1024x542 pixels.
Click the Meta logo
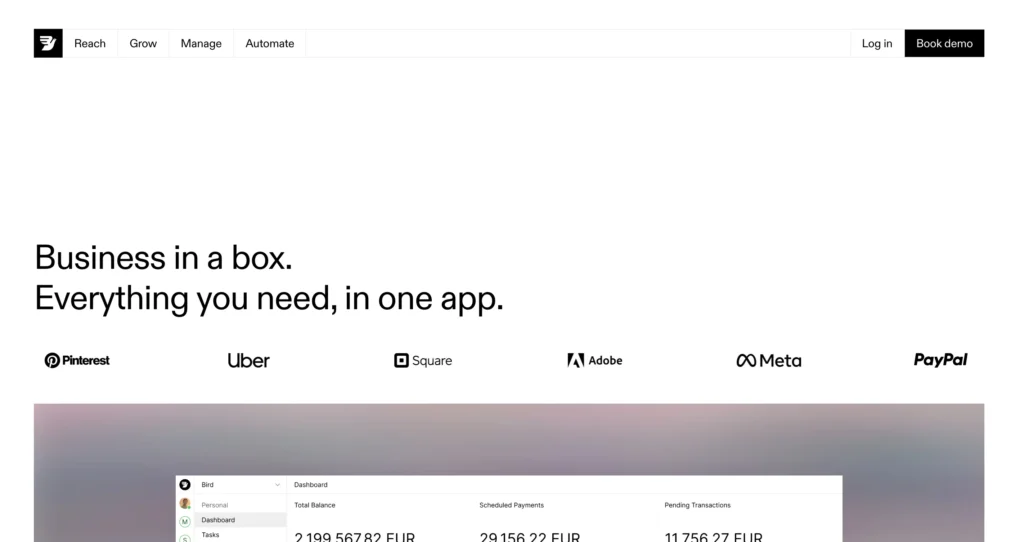769,360
